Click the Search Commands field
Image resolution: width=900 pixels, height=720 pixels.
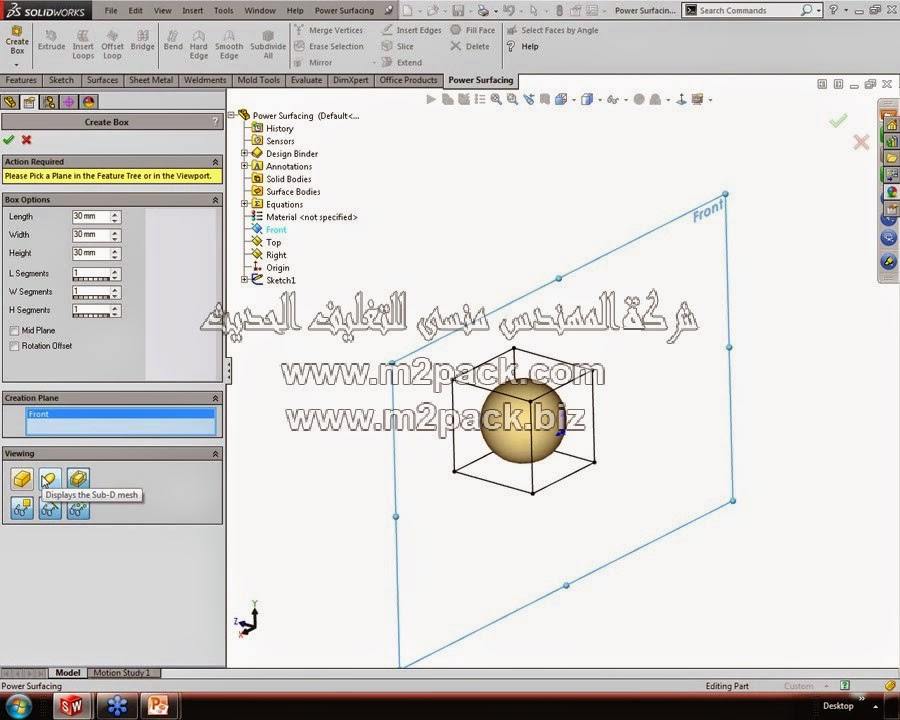point(746,10)
